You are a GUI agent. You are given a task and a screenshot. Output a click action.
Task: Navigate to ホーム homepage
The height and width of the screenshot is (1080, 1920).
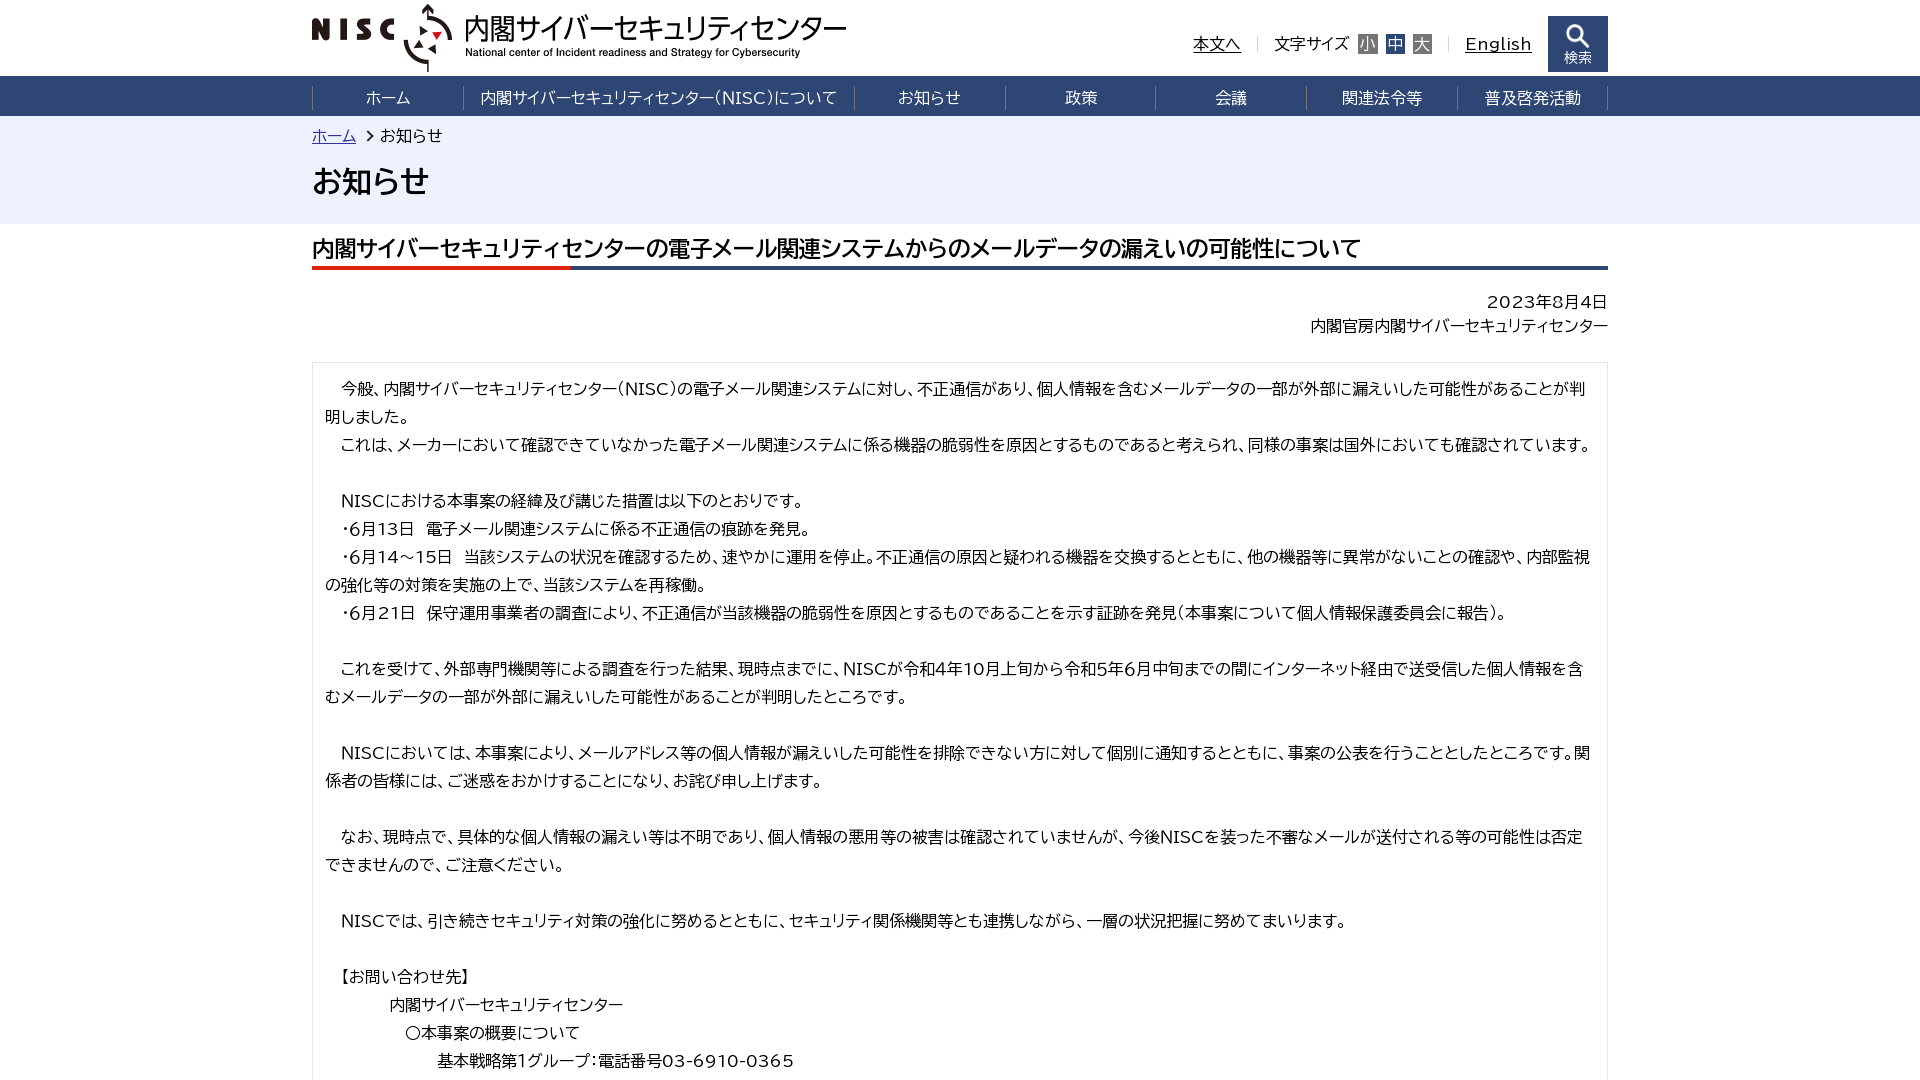[x=388, y=96]
